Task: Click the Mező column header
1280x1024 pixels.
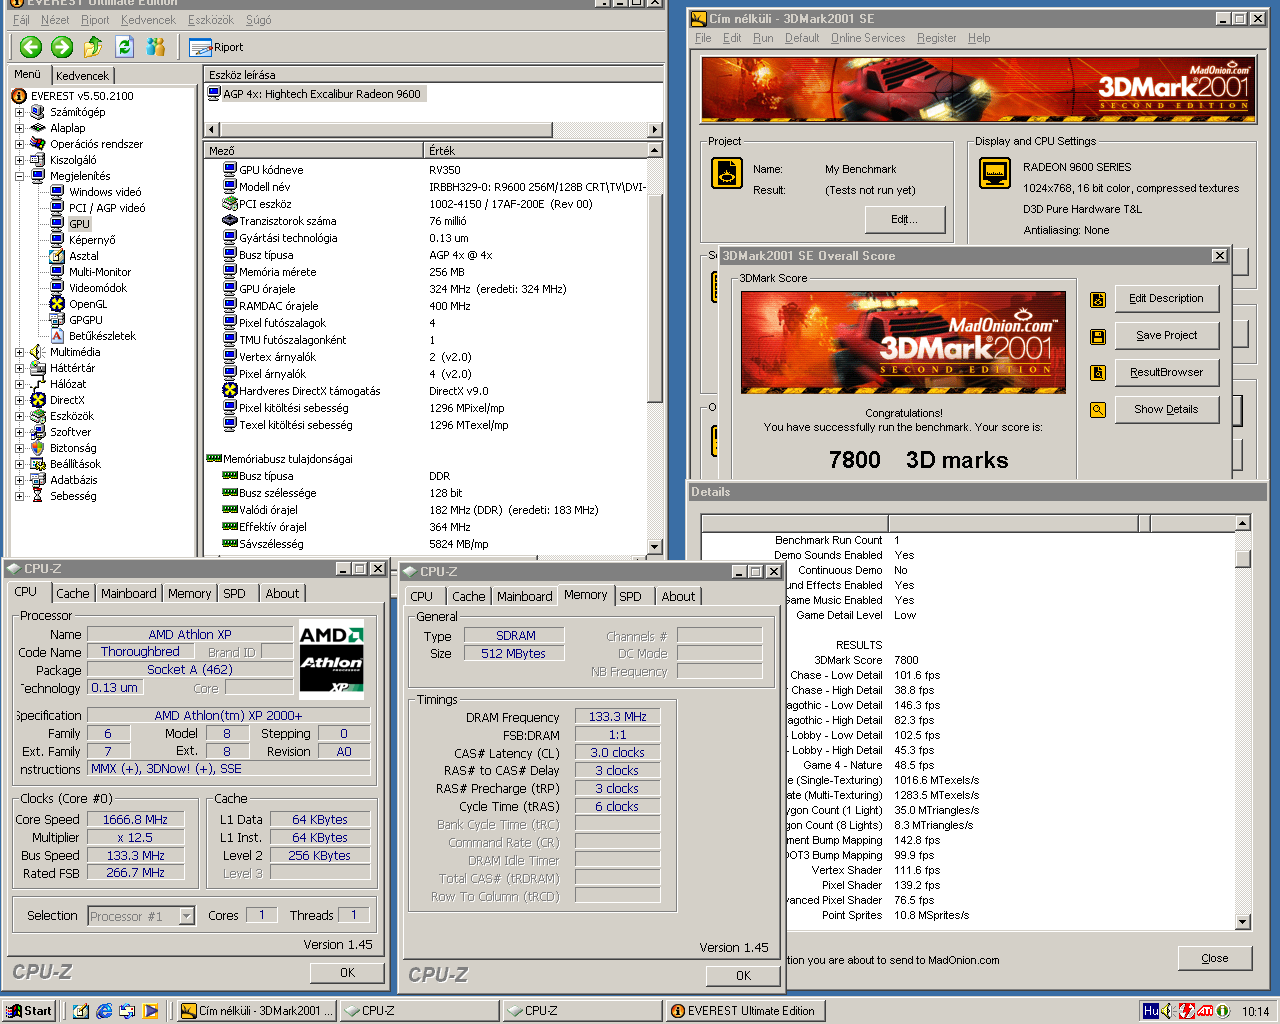Action: [314, 150]
